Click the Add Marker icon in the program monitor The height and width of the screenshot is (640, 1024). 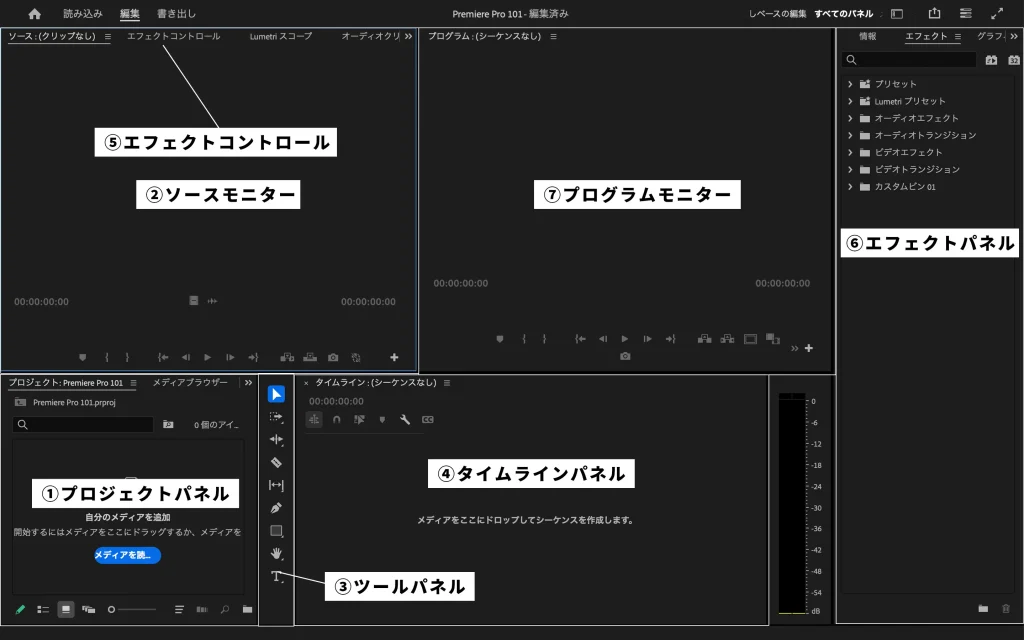click(x=500, y=339)
